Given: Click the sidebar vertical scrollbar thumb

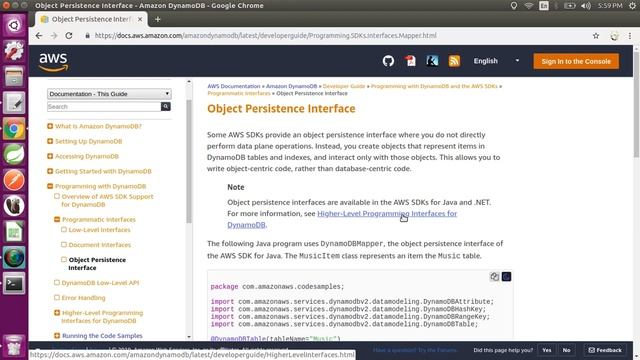Looking at the screenshot, I should coord(189,161).
